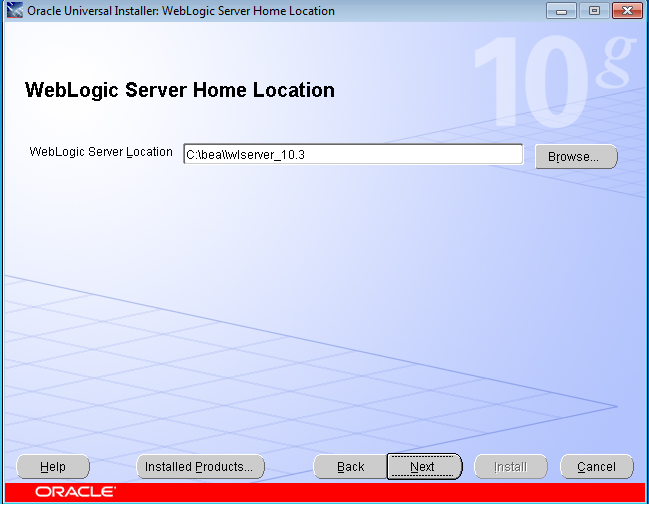
Task: Focus the WebLogic Server Location text field
Action: 352,154
